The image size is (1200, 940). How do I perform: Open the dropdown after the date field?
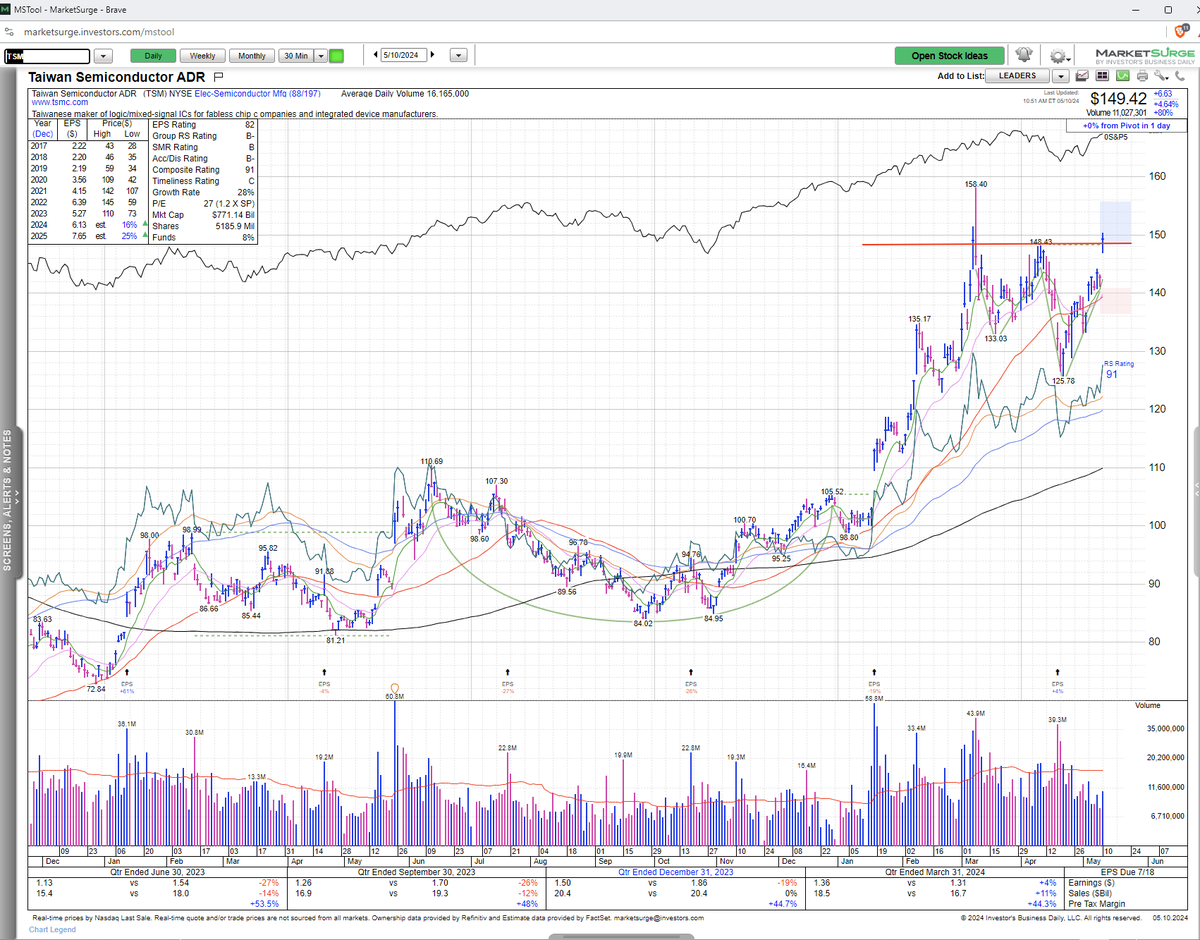(460, 56)
